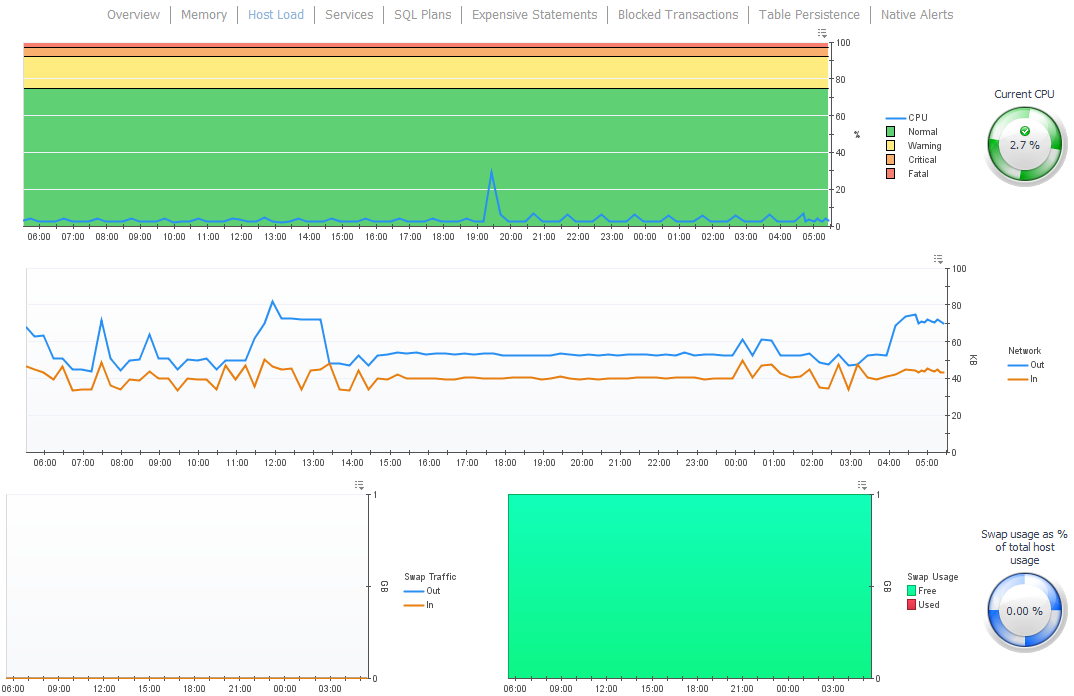Click the "Free" swatch in Swap Usage legend
The height and width of the screenshot is (696, 1074).
(909, 591)
